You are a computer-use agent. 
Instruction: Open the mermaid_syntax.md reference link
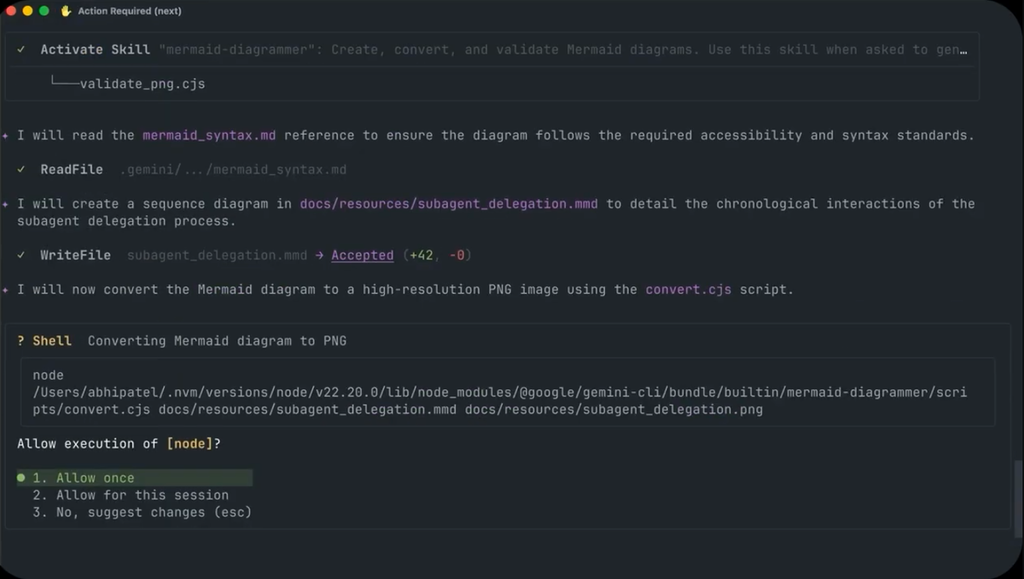[209, 136]
